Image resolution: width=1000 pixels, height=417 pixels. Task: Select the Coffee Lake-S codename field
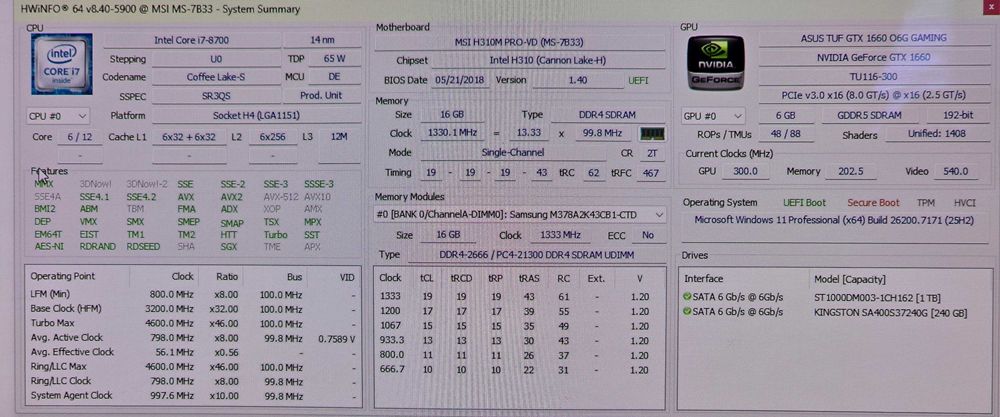[216, 77]
